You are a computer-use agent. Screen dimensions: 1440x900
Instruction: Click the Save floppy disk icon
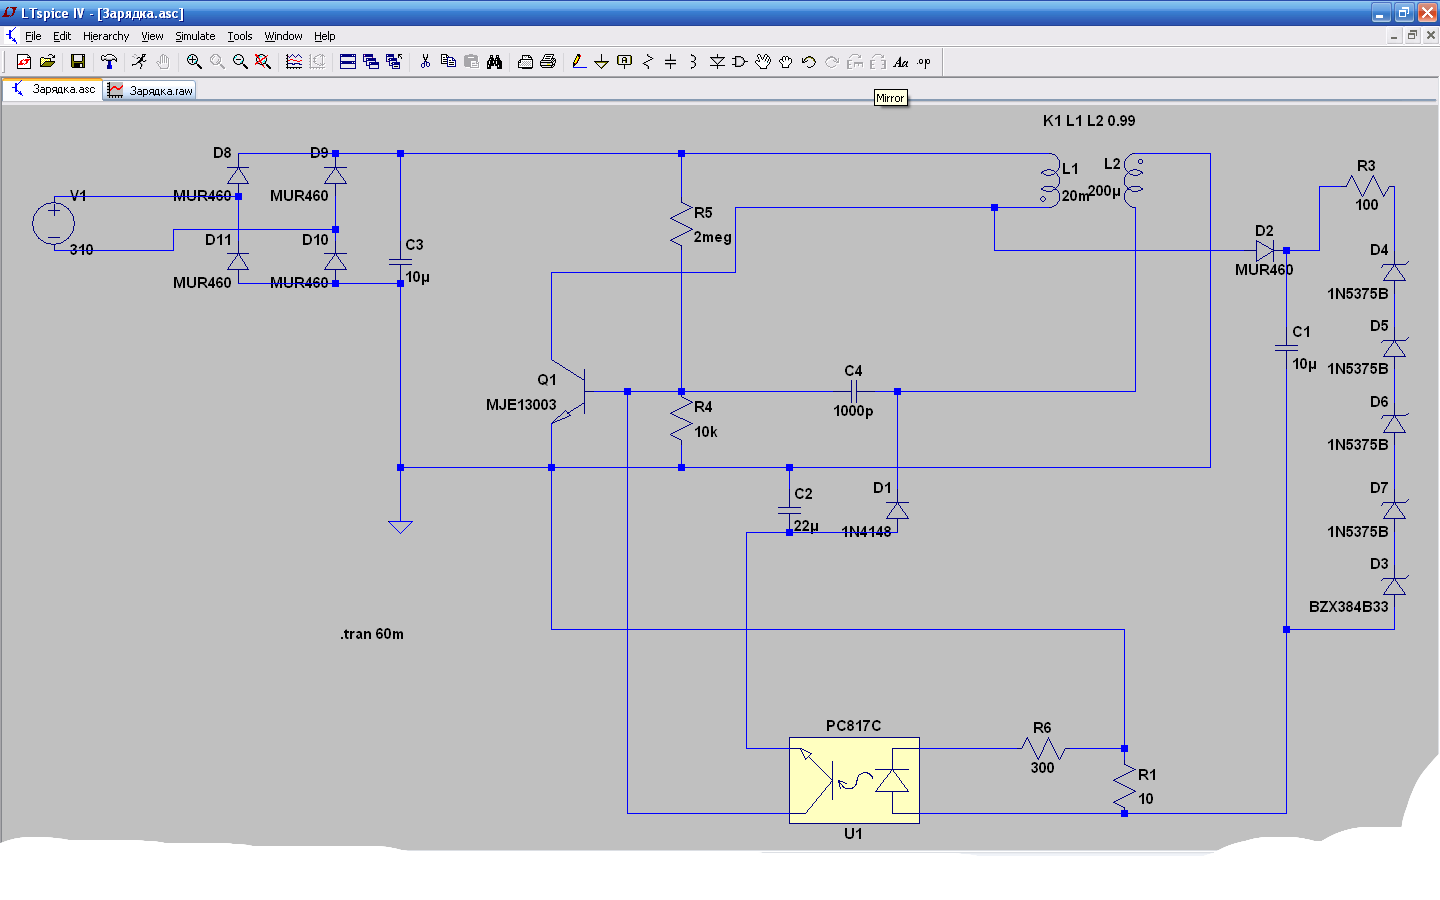(x=77, y=62)
